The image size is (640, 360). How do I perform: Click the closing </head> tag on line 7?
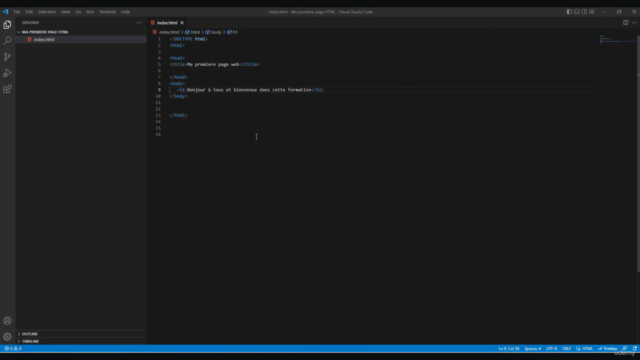point(178,77)
